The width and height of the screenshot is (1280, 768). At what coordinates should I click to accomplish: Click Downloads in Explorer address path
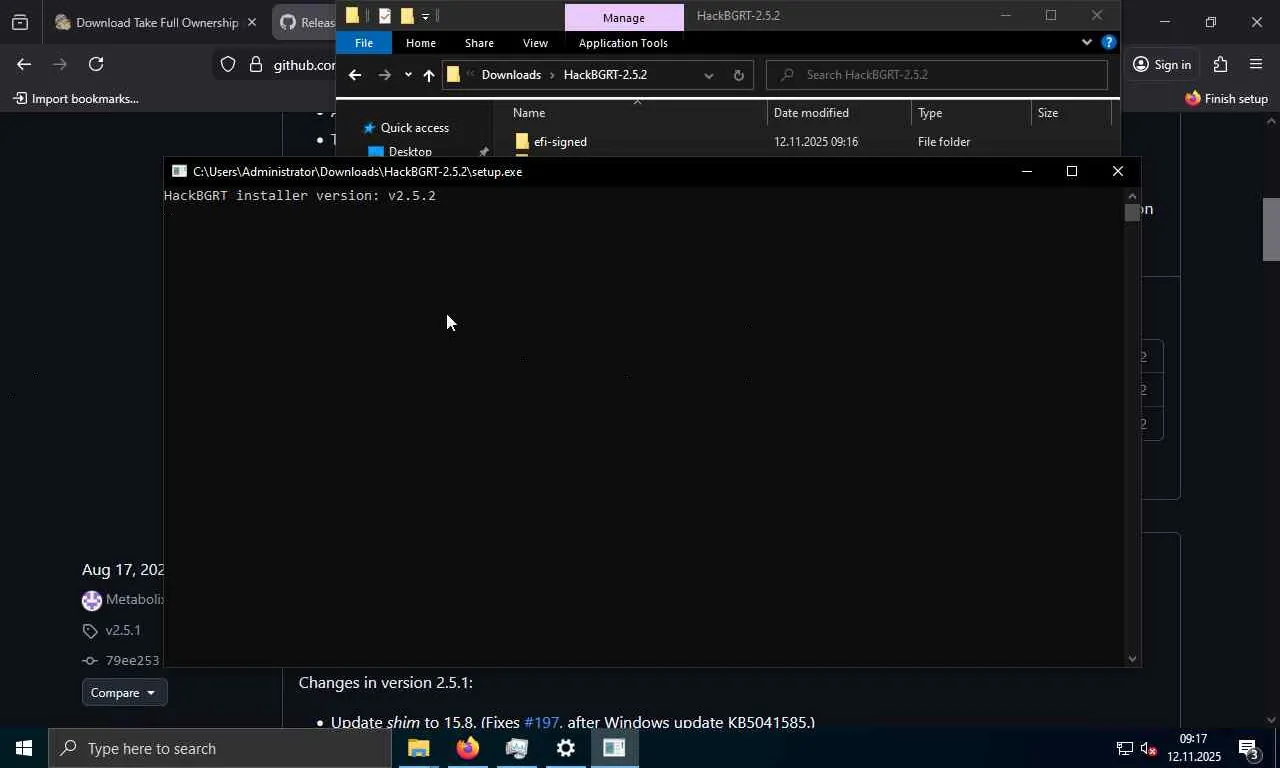511,75
